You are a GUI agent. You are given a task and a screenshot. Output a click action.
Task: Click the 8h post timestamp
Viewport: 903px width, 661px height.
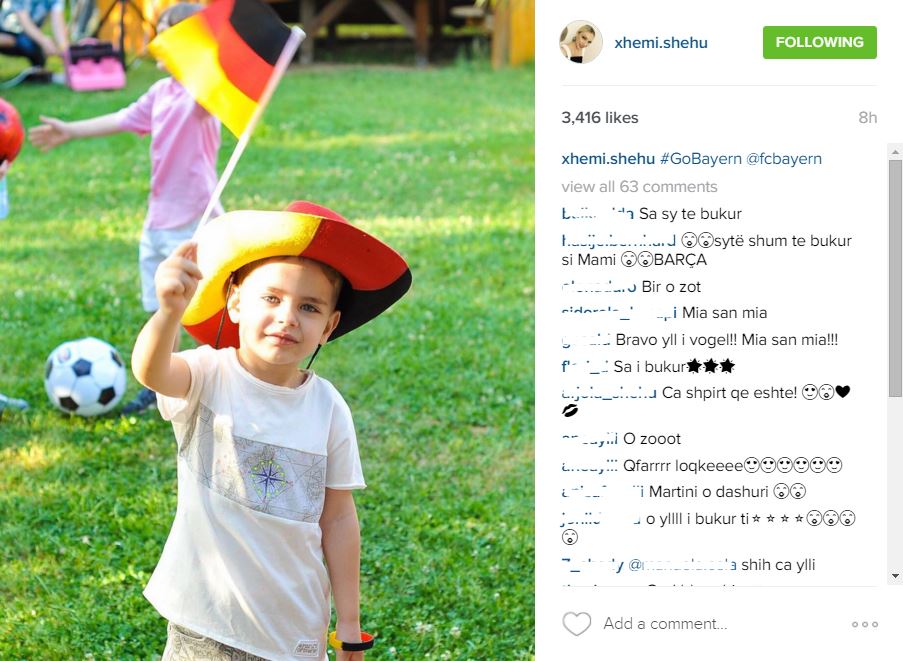(867, 117)
